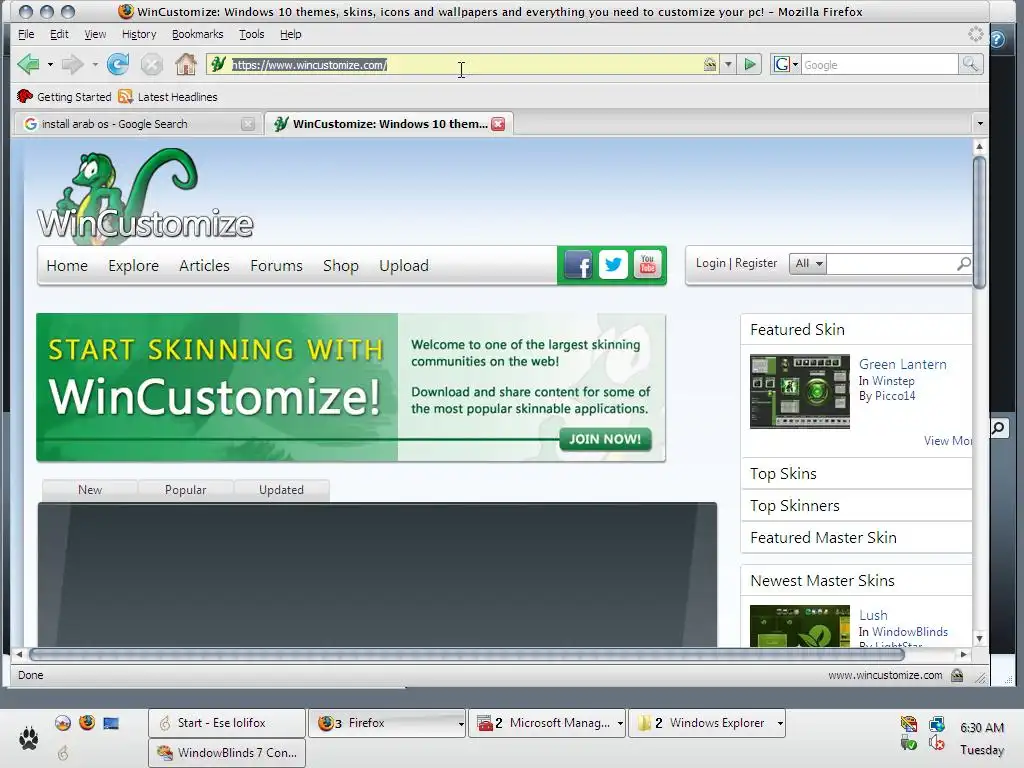Screen dimensions: 1024x768
Task: Click the Firefox Google search input field
Action: (x=879, y=65)
